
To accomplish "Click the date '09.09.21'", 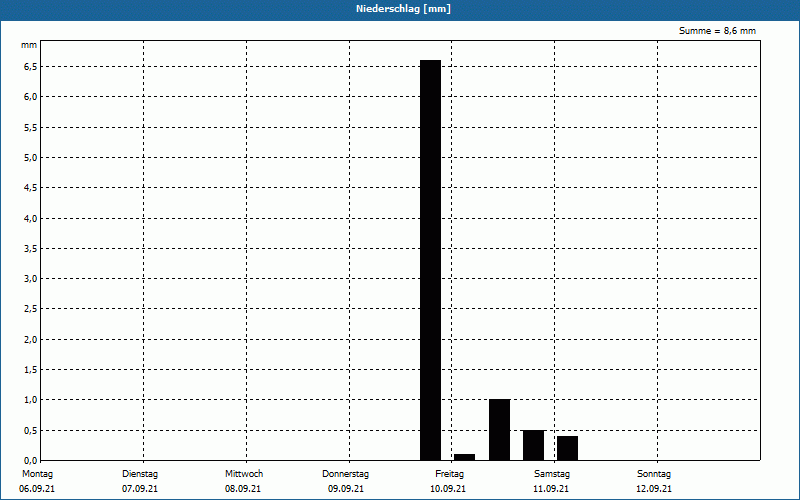I will click(x=346, y=489).
